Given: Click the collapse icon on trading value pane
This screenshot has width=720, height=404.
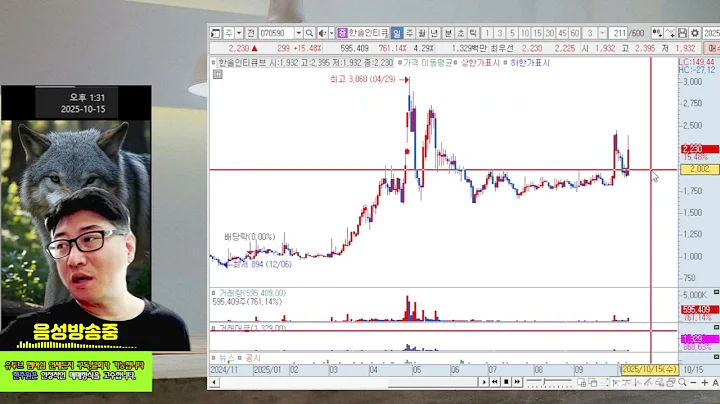Looking at the screenshot, I should click(x=716, y=327).
